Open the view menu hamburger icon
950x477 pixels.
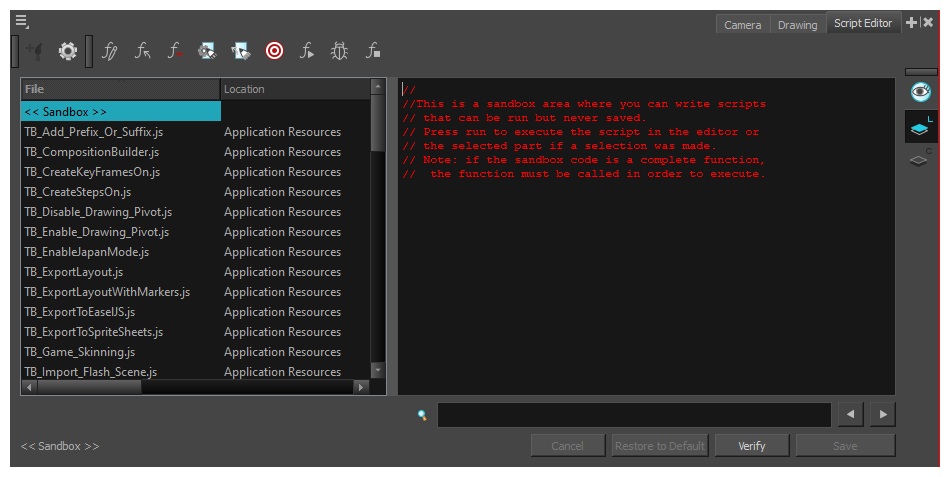pos(22,21)
